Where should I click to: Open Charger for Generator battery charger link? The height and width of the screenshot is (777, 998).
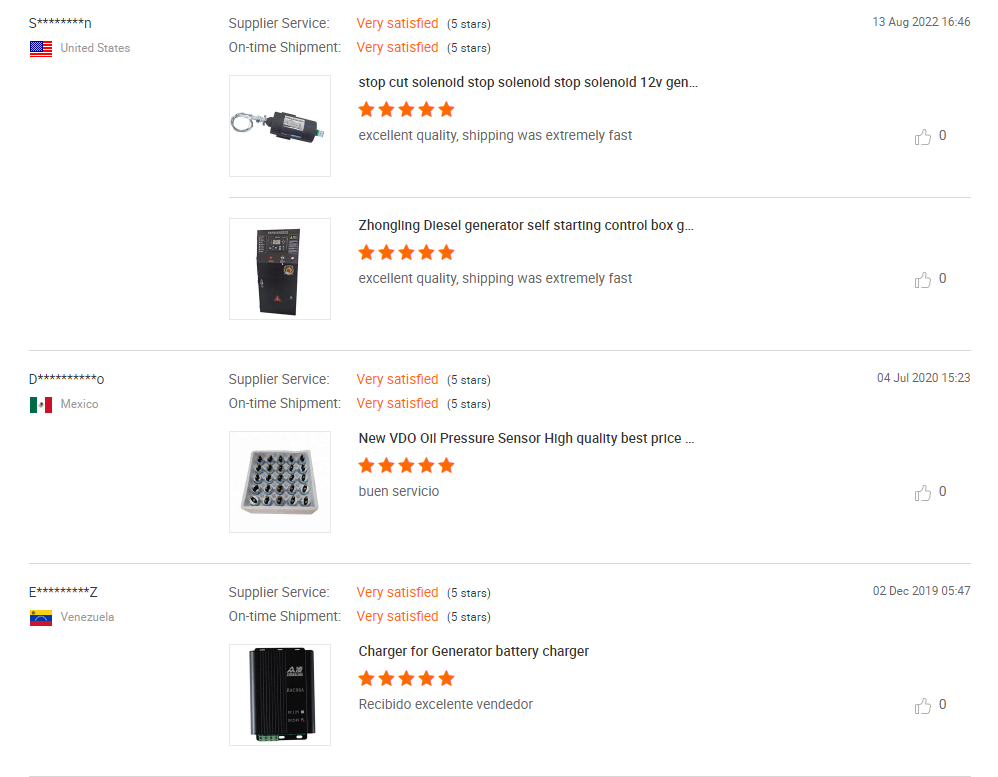coord(474,652)
